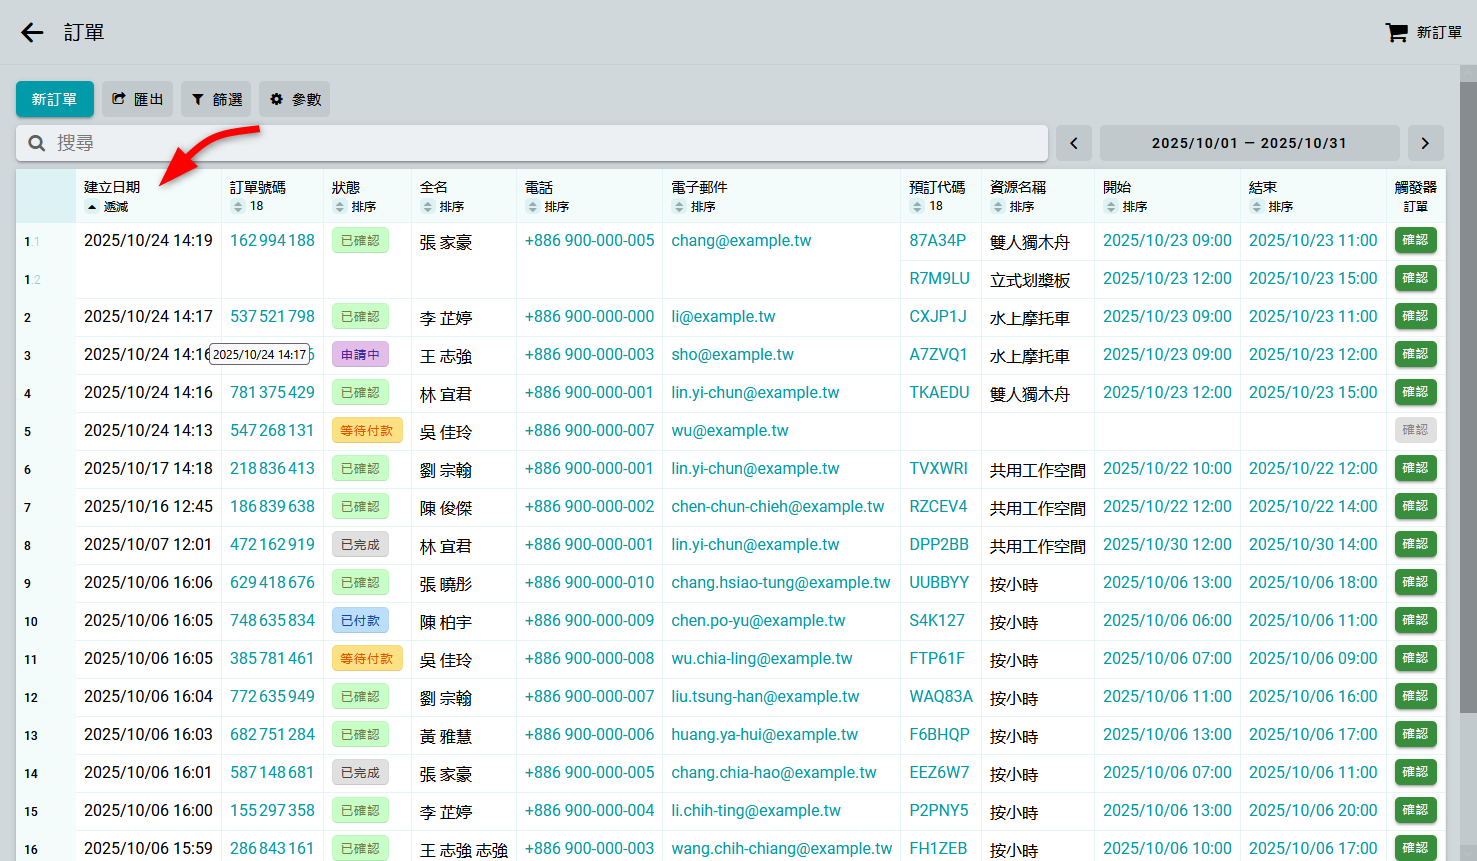Click email link wu@example.tw
The image size is (1477, 861).
[729, 430]
